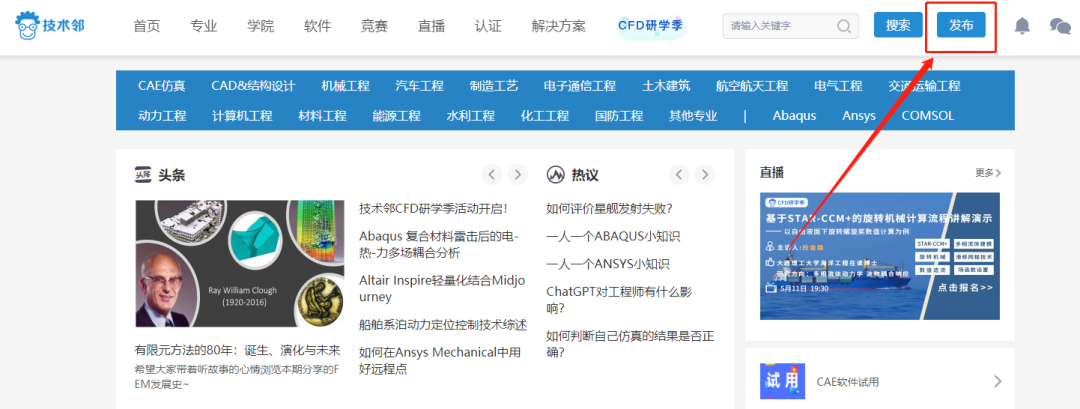1080x409 pixels.
Task: Open 更多 live broadcasts link
Action: click(x=988, y=173)
